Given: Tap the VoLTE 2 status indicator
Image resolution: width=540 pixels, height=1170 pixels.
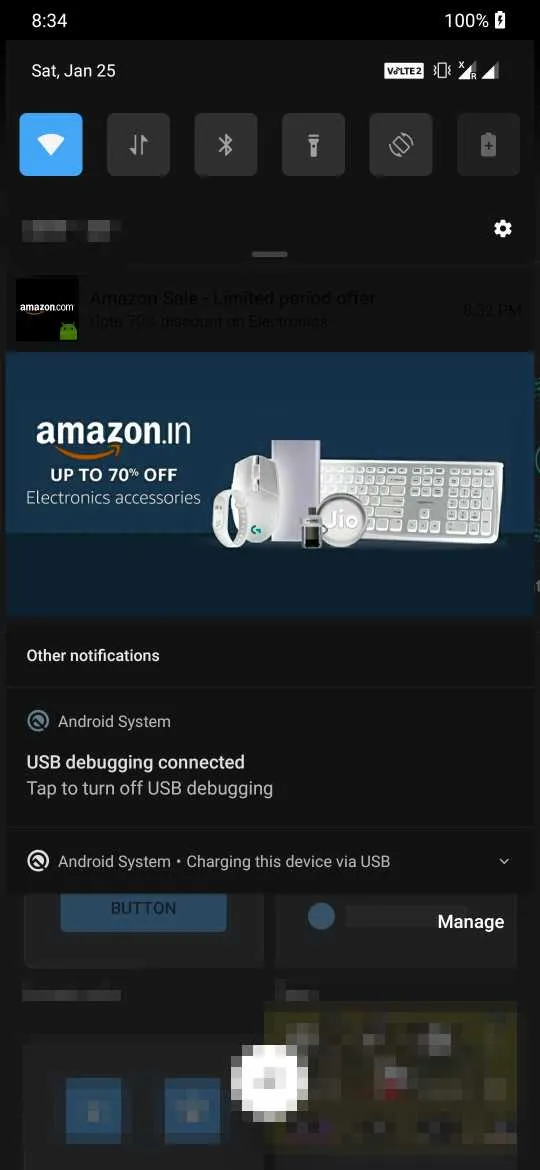Looking at the screenshot, I should (x=404, y=71).
